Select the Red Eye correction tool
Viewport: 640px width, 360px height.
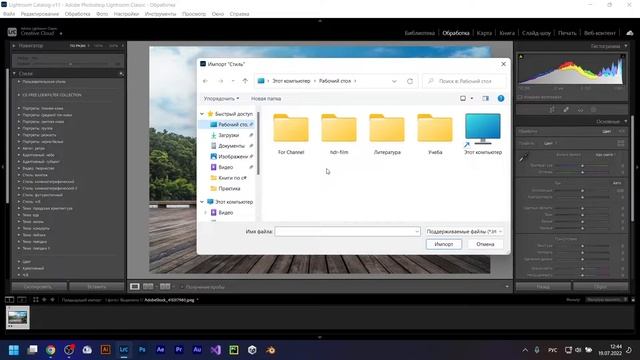pyautogui.click(x=580, y=109)
